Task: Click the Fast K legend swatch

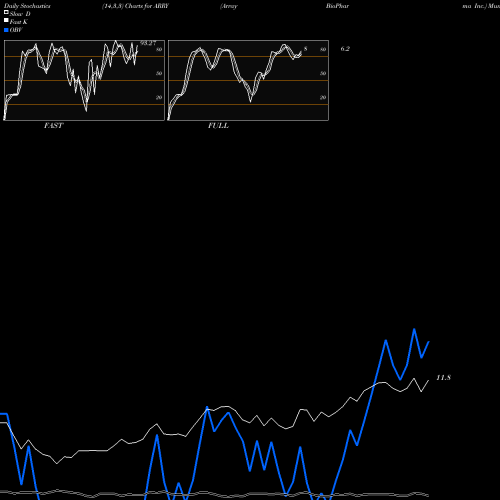Action: 6,21
